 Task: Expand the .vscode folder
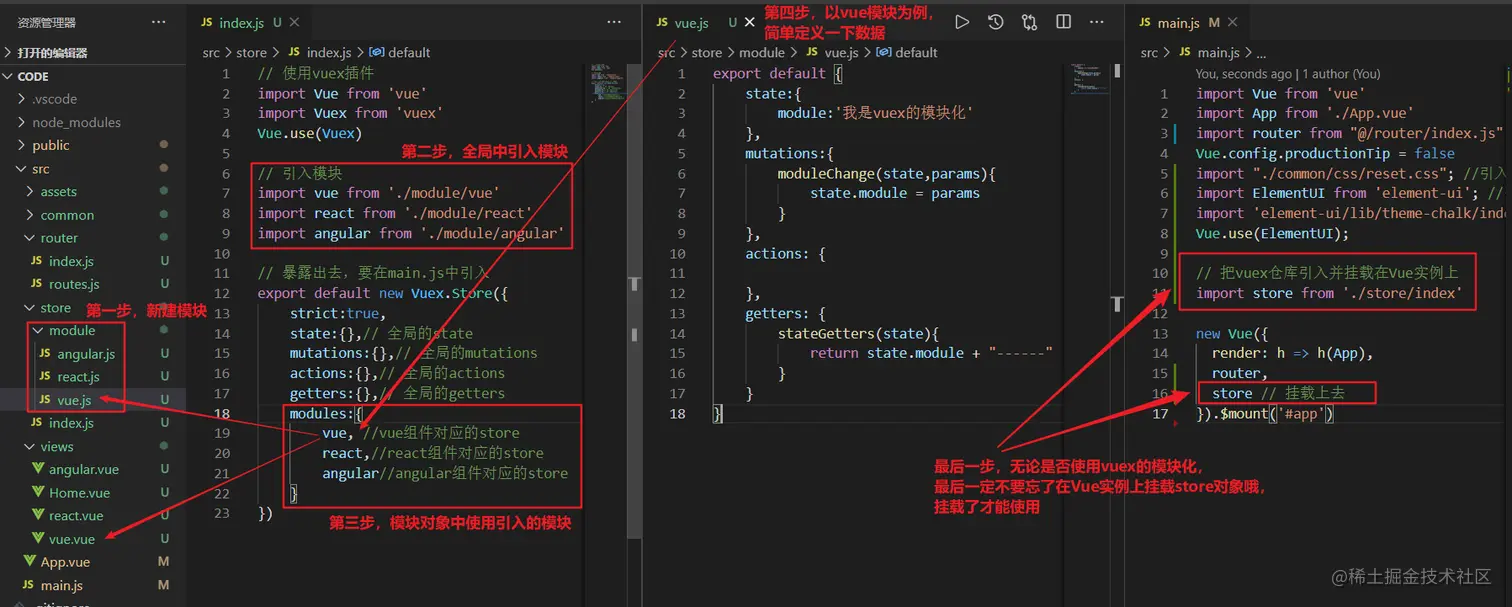point(93,99)
